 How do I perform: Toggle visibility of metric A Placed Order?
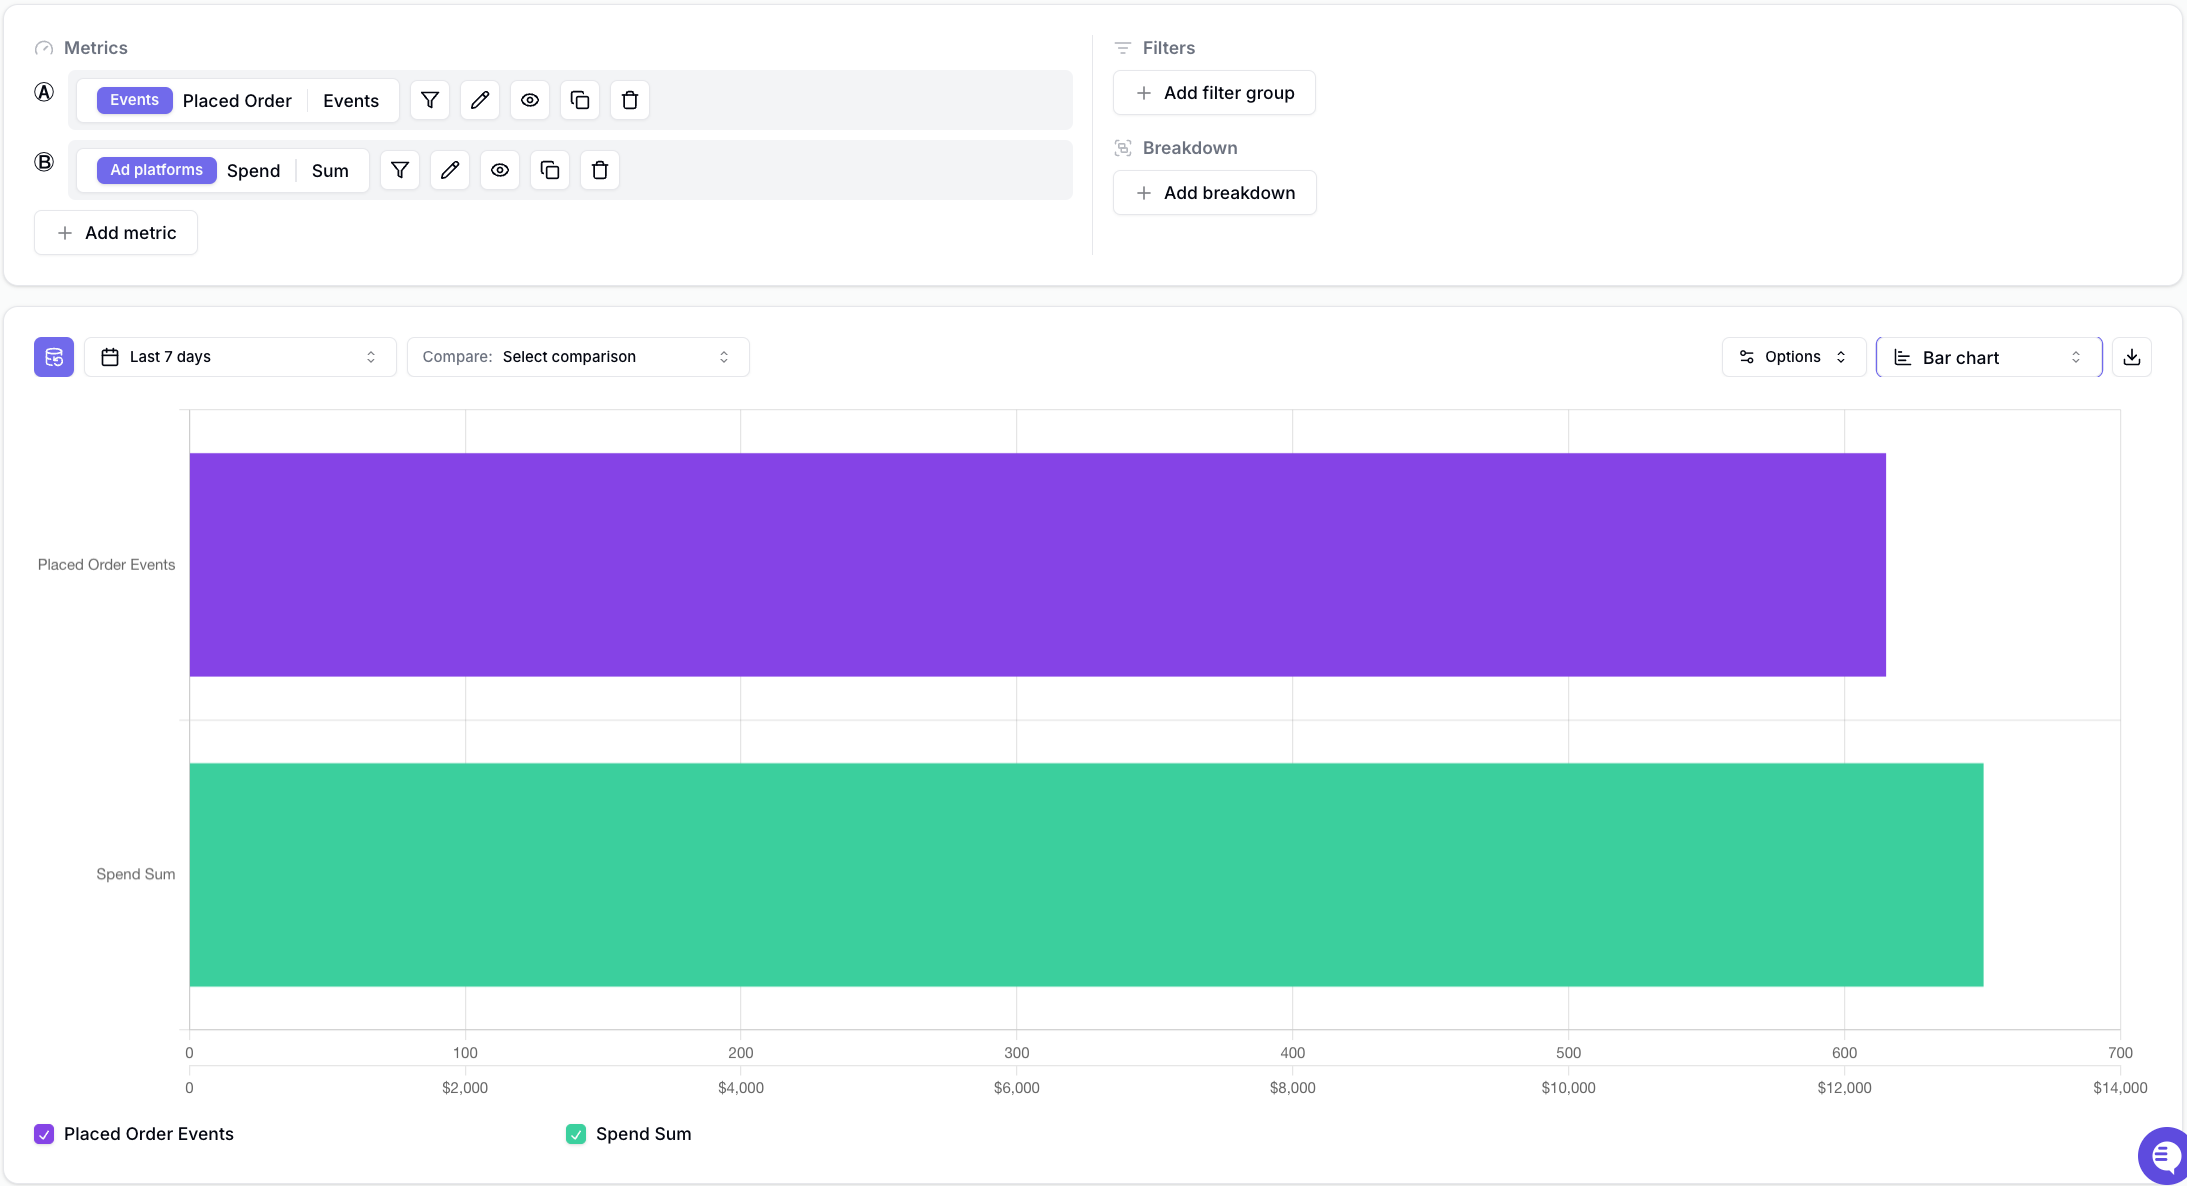point(530,100)
